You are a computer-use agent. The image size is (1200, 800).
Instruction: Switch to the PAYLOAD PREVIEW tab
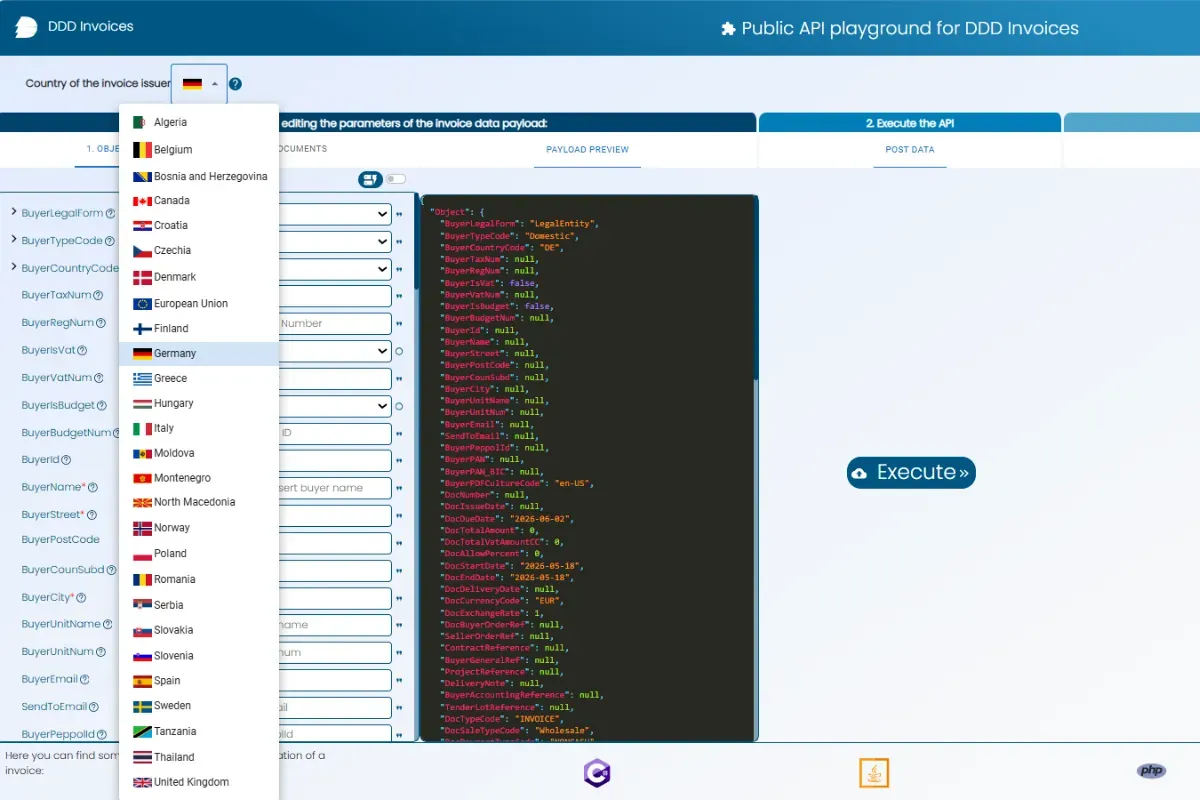587,150
